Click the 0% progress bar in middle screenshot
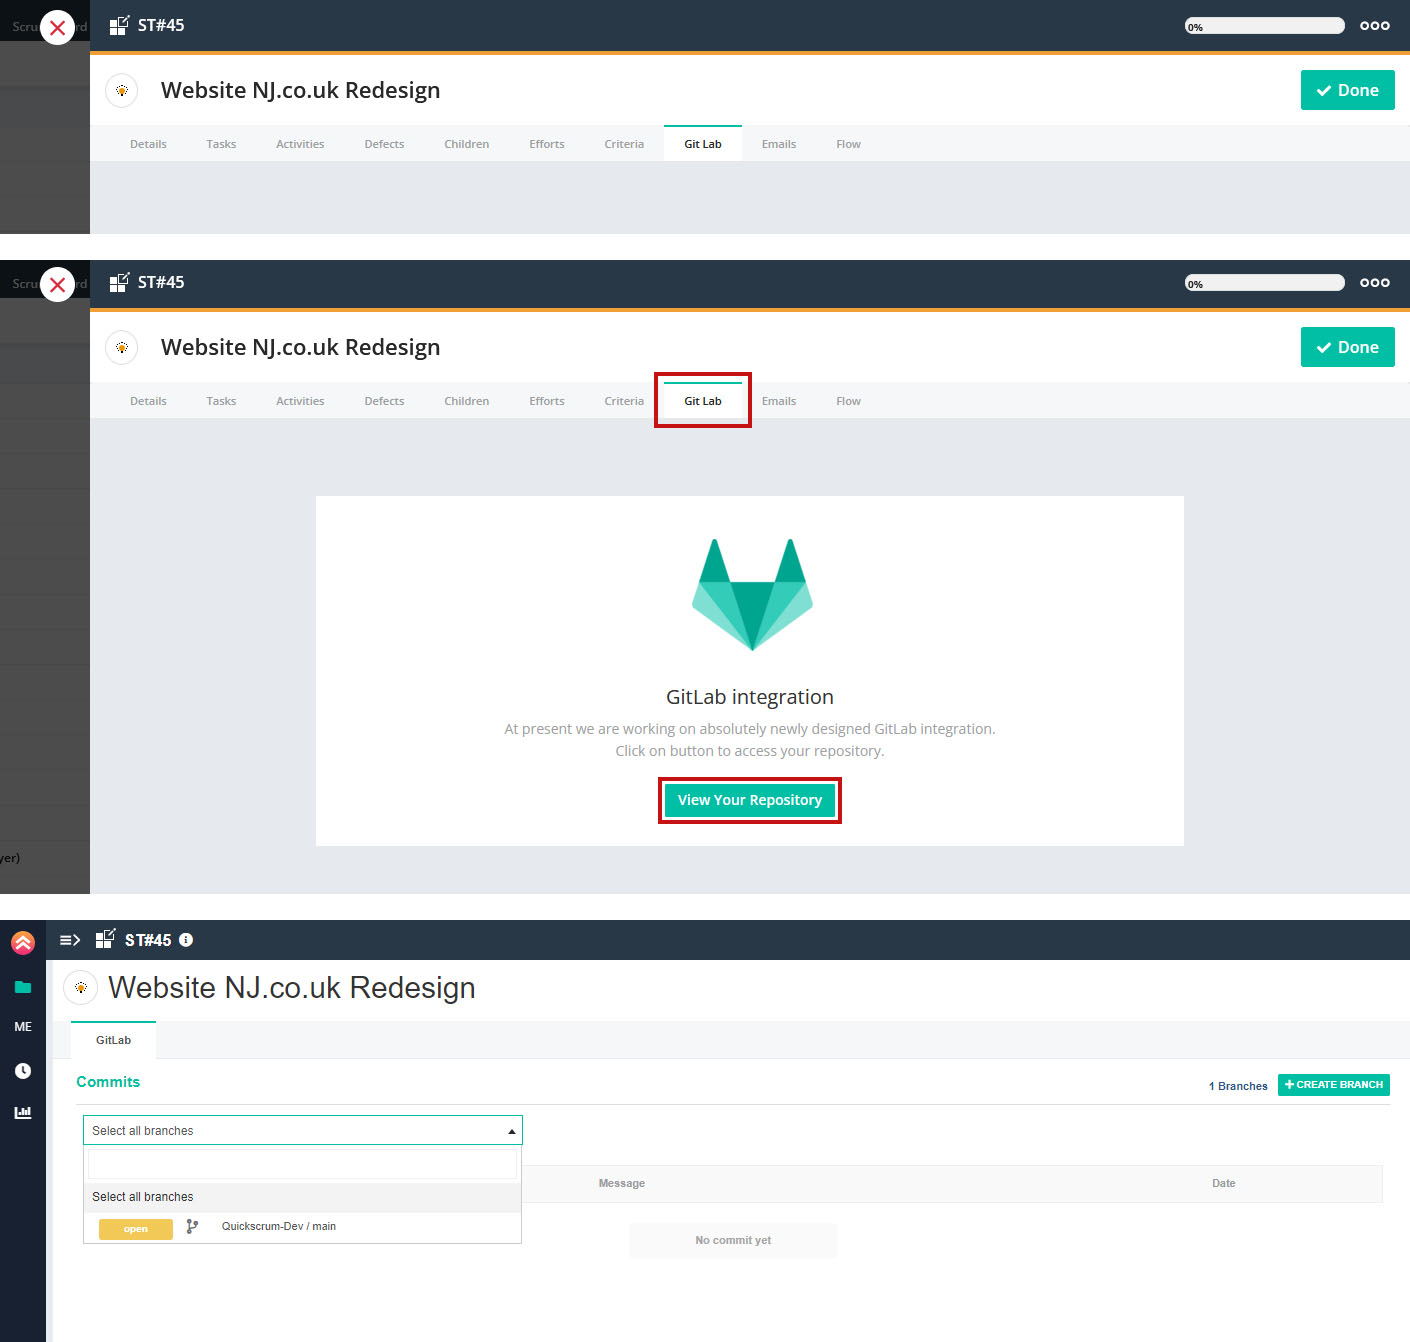Image resolution: width=1410 pixels, height=1342 pixels. [1264, 283]
